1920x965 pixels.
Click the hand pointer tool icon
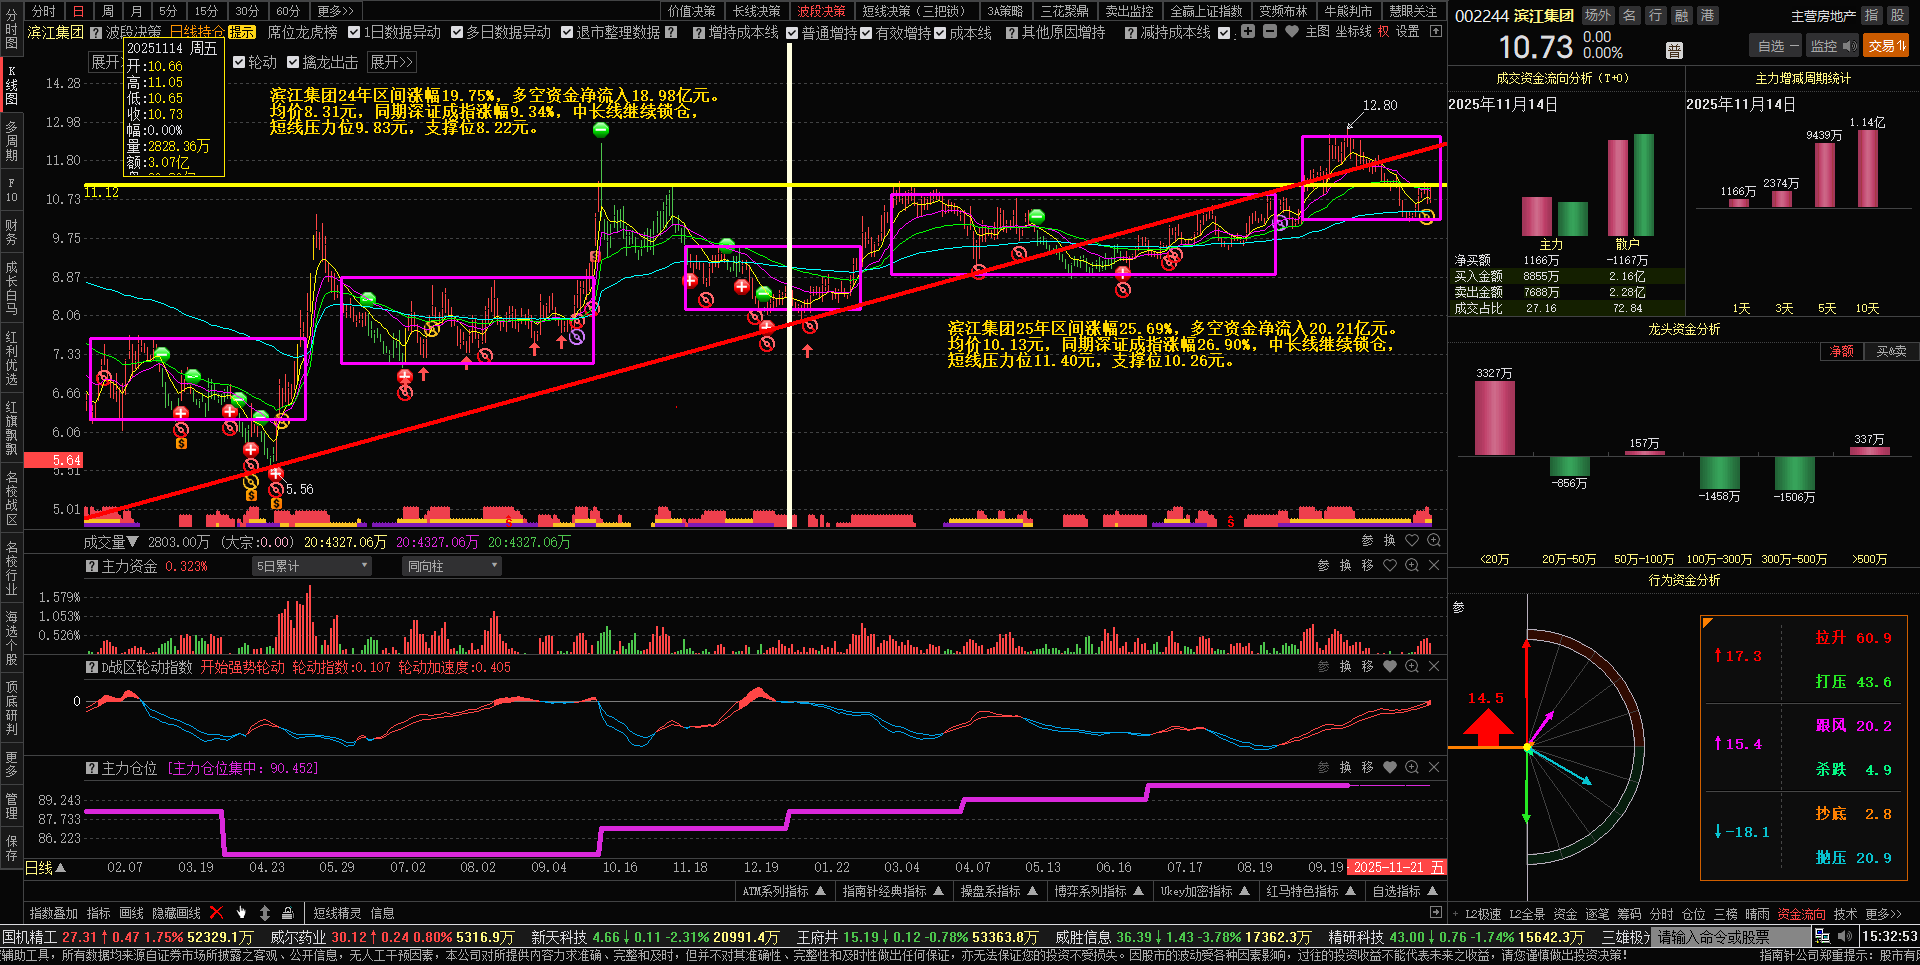tap(241, 912)
